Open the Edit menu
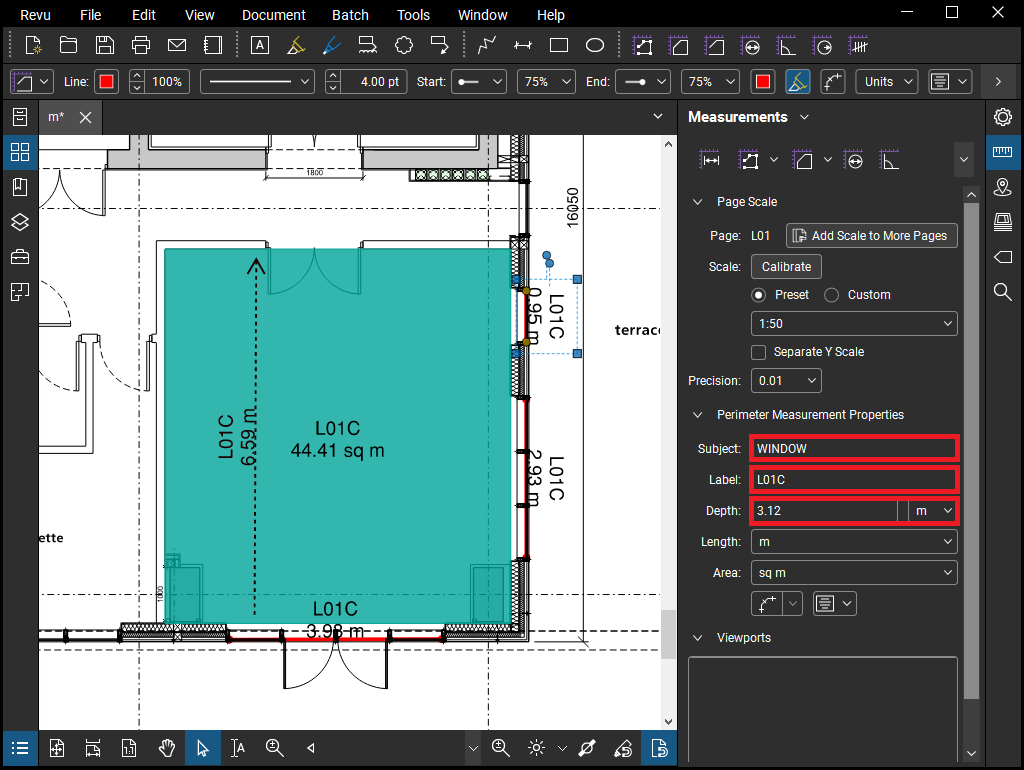The height and width of the screenshot is (770, 1024). 144,14
